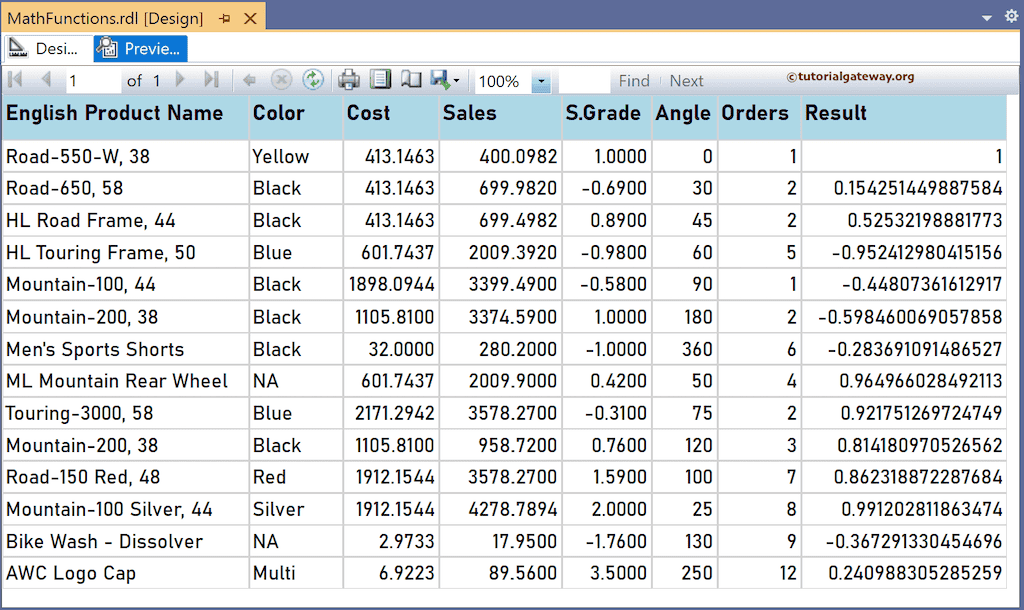The image size is (1024, 610).
Task: Navigate back to parent report
Action: point(248,80)
